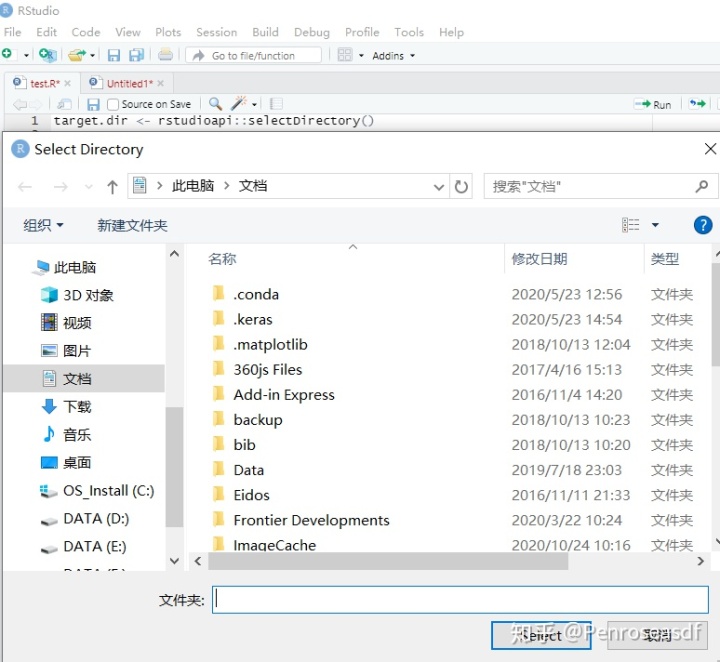Open the Build menu

265,32
